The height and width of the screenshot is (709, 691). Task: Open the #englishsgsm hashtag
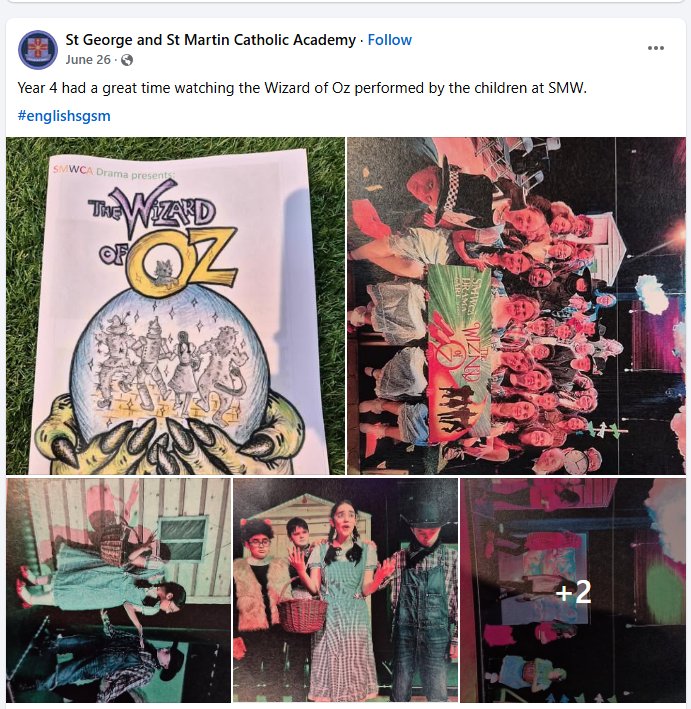tap(64, 116)
